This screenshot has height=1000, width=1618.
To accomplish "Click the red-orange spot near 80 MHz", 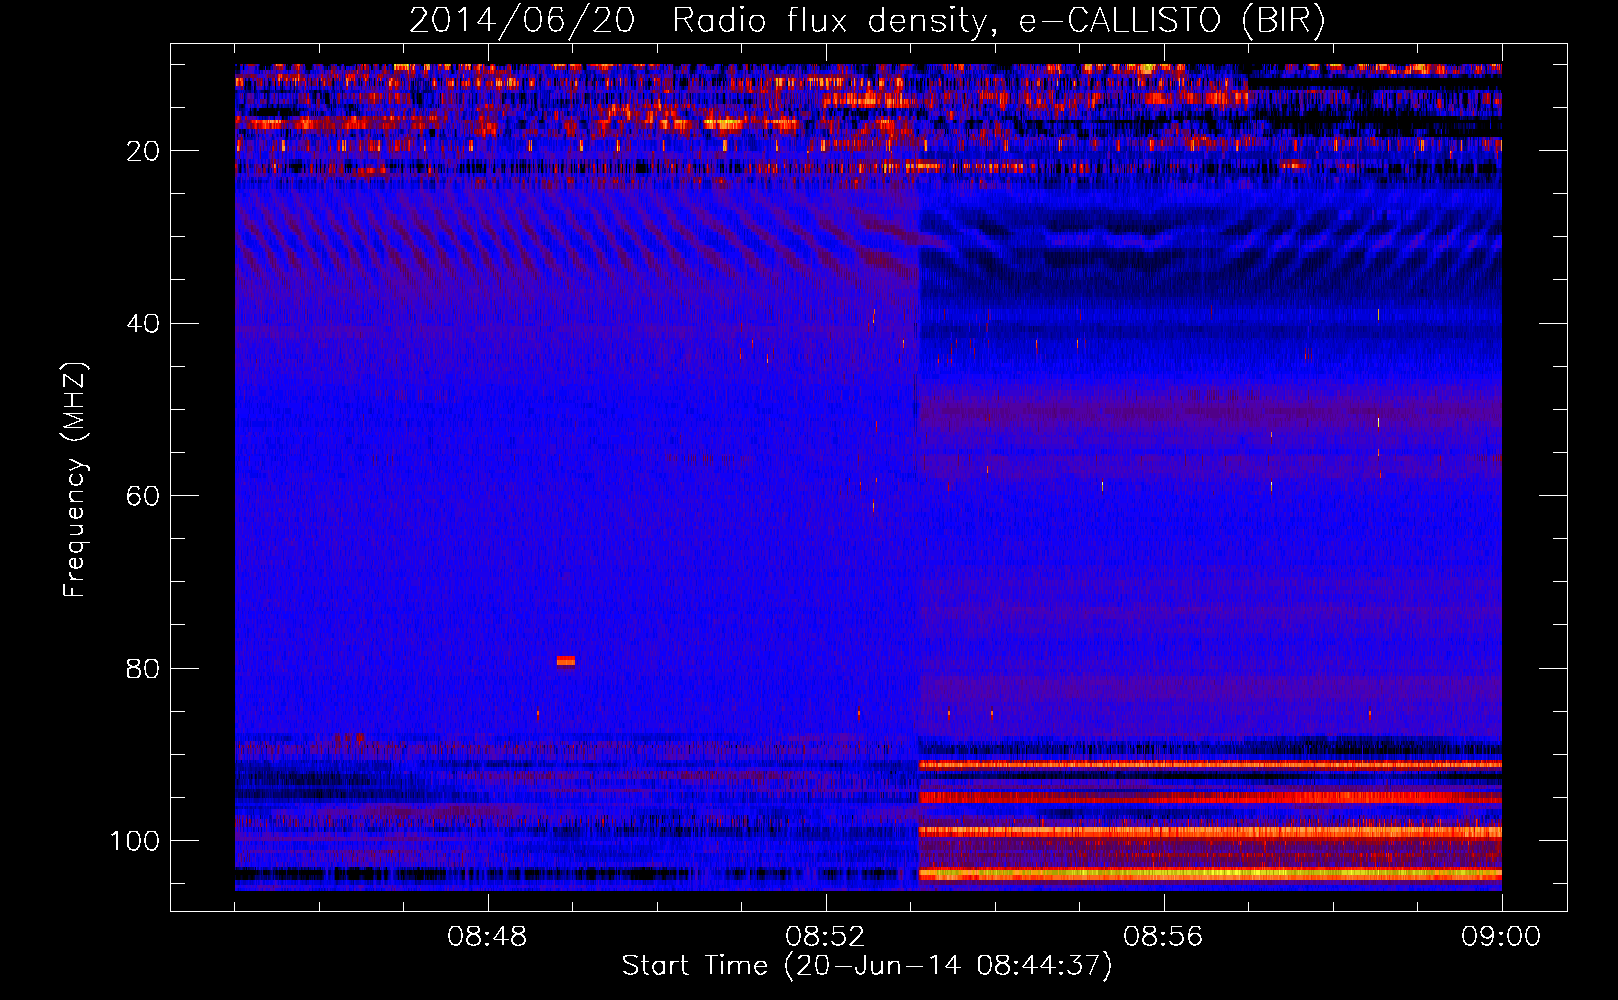I will coord(566,660).
